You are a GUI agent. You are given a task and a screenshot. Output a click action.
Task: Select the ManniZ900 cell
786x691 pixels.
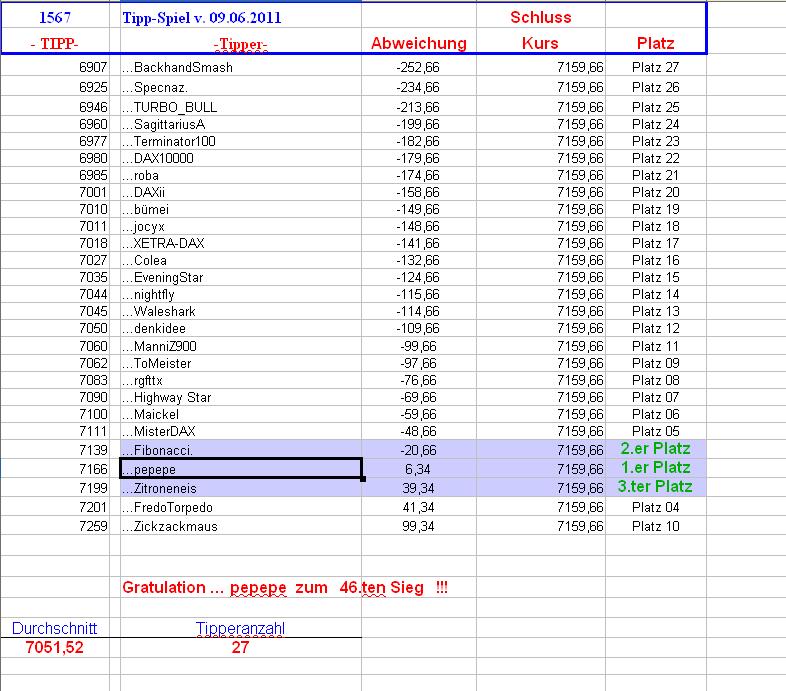(x=241, y=346)
